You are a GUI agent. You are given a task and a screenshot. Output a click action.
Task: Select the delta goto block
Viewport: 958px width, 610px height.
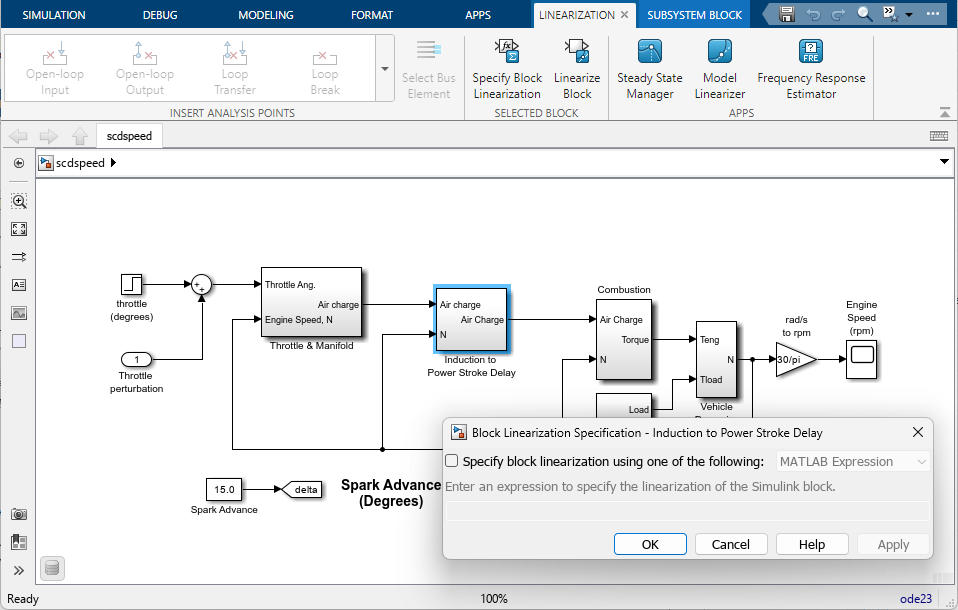302,489
